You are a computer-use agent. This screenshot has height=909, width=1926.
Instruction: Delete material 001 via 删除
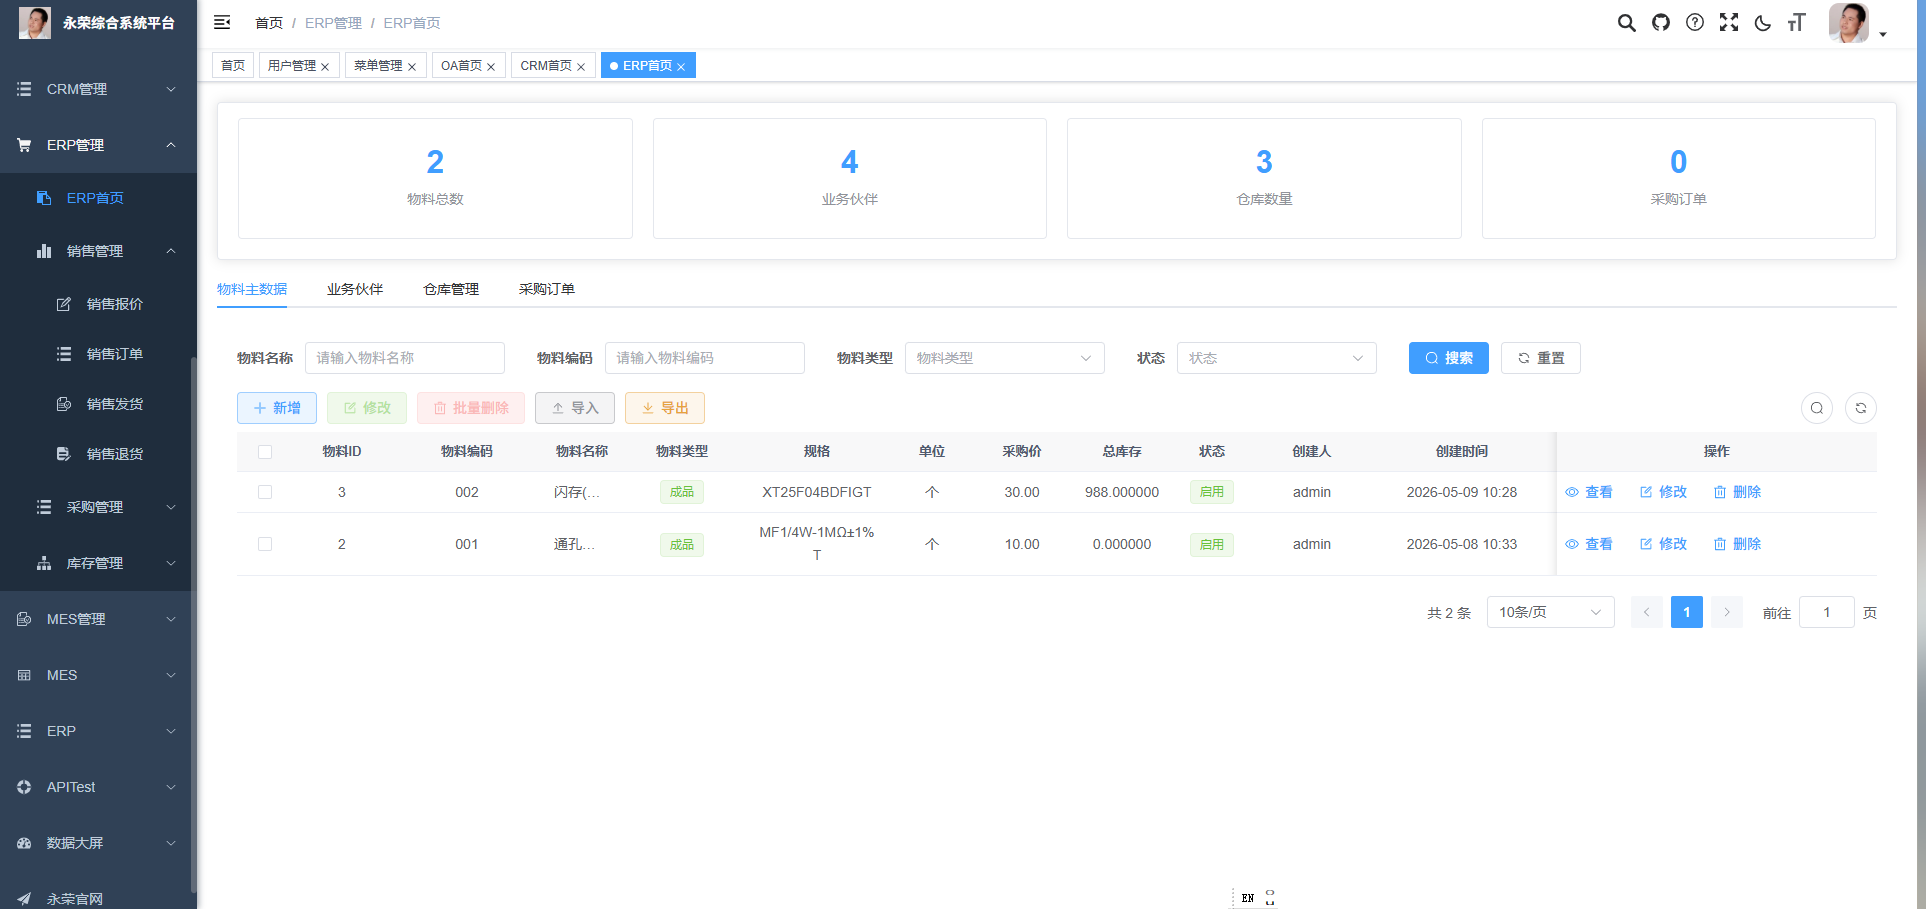point(1737,544)
